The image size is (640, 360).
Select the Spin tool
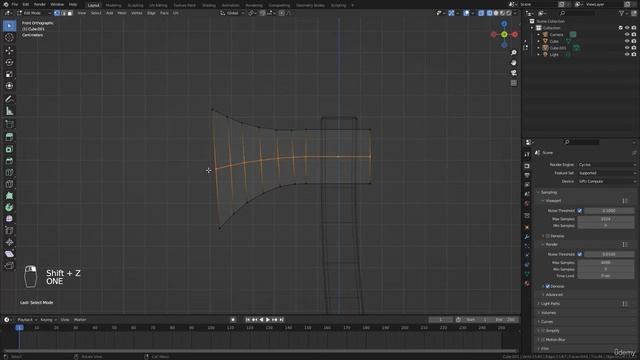[x=9, y=207]
